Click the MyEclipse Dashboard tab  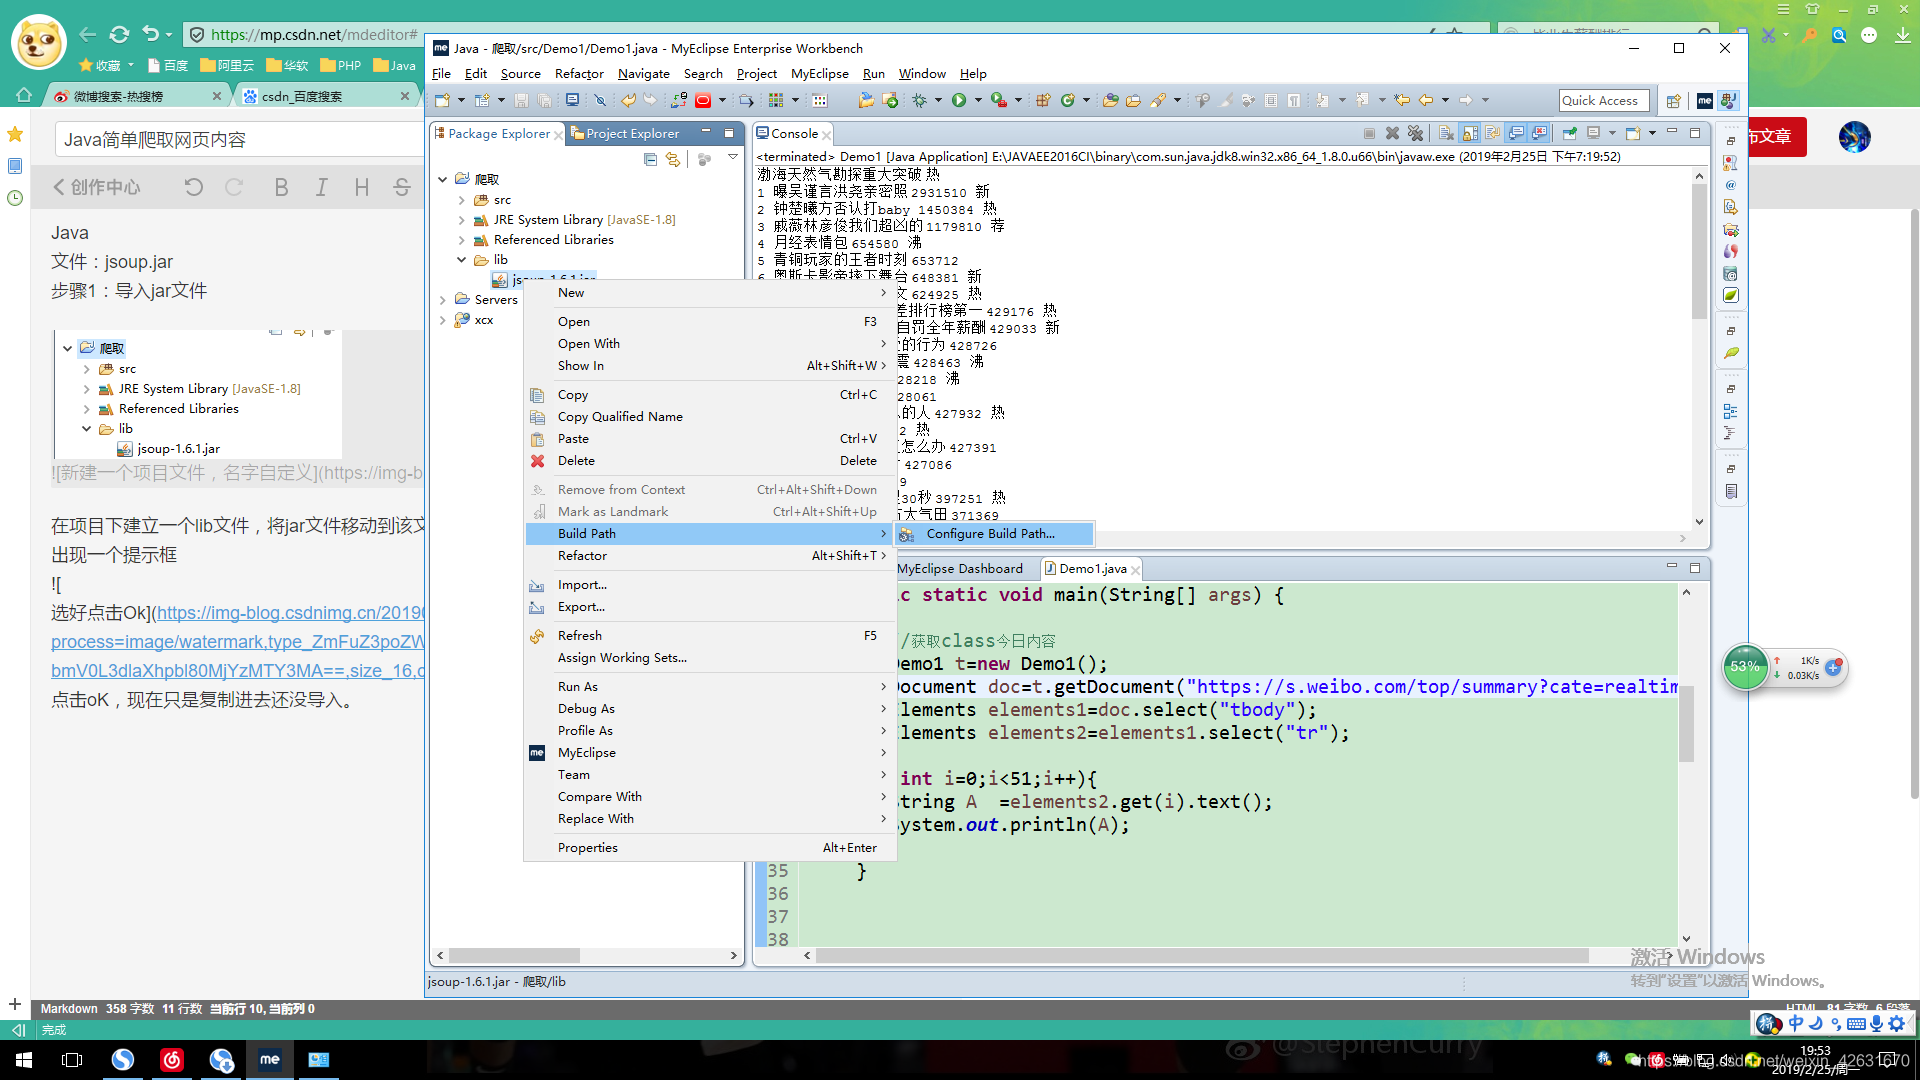[x=959, y=568]
